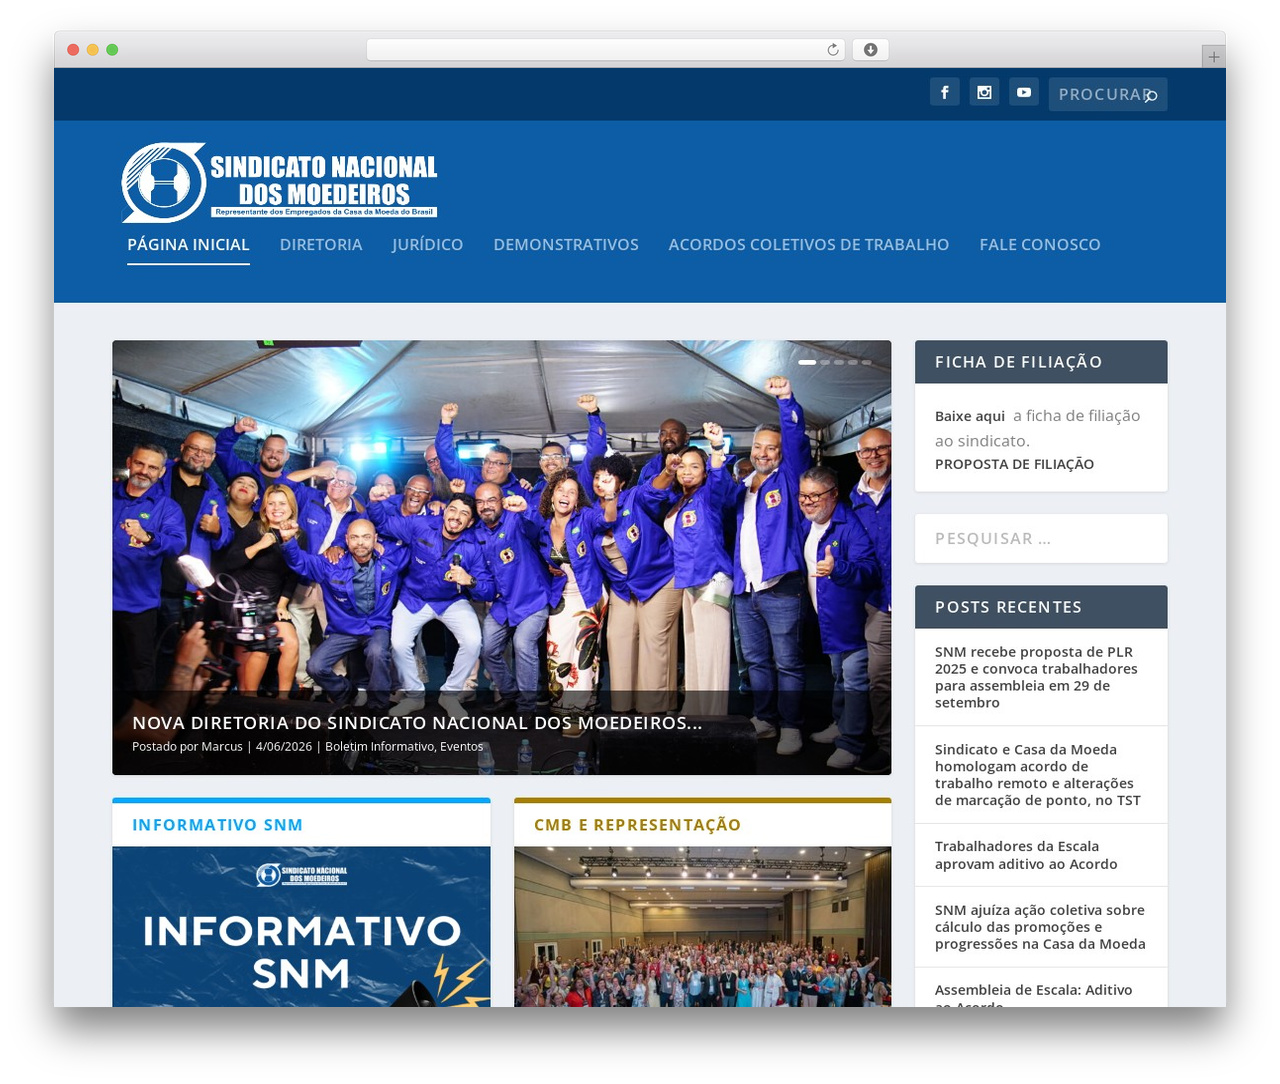Click the Informativo SNM section heading
Screen dimensions: 1280x1084
point(217,825)
